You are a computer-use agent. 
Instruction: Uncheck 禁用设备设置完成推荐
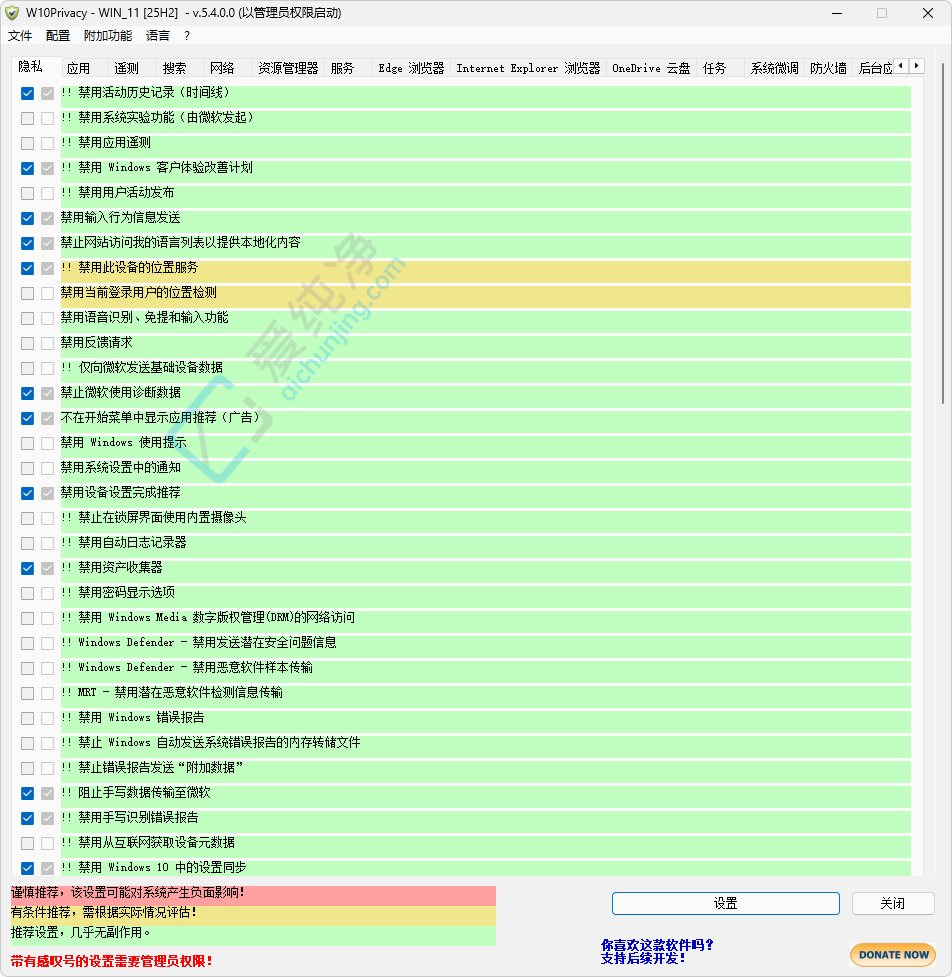point(27,493)
